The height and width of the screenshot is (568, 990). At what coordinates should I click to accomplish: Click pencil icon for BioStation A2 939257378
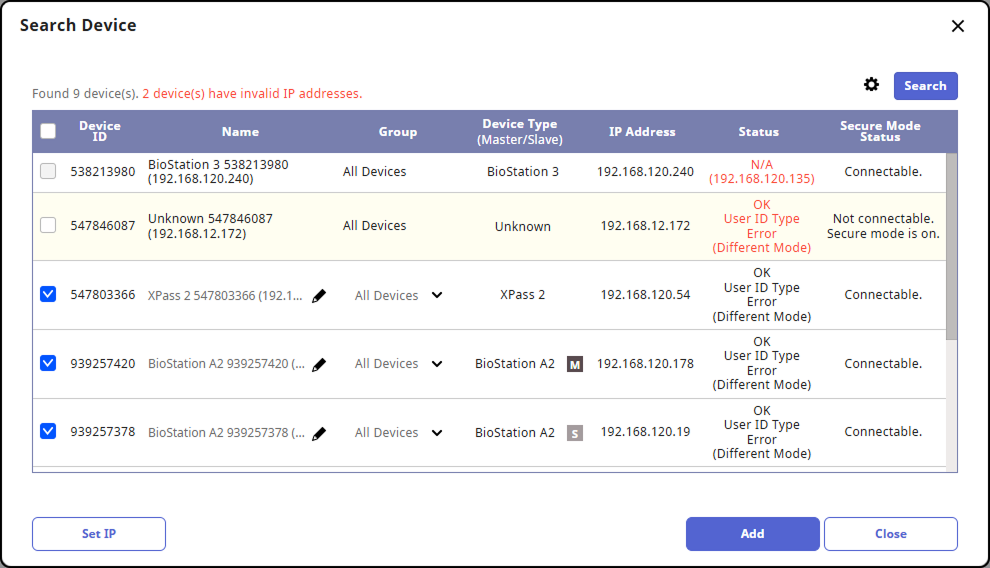point(319,434)
